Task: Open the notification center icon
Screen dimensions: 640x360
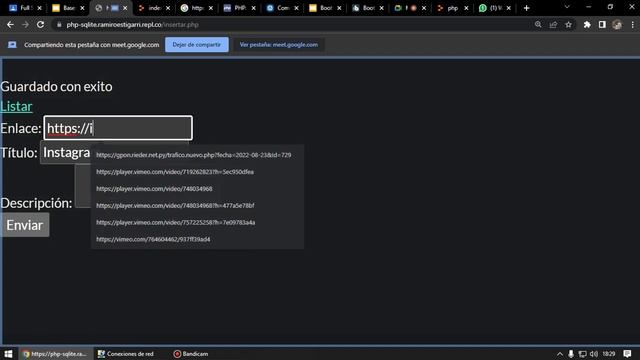Action: (x=627, y=354)
